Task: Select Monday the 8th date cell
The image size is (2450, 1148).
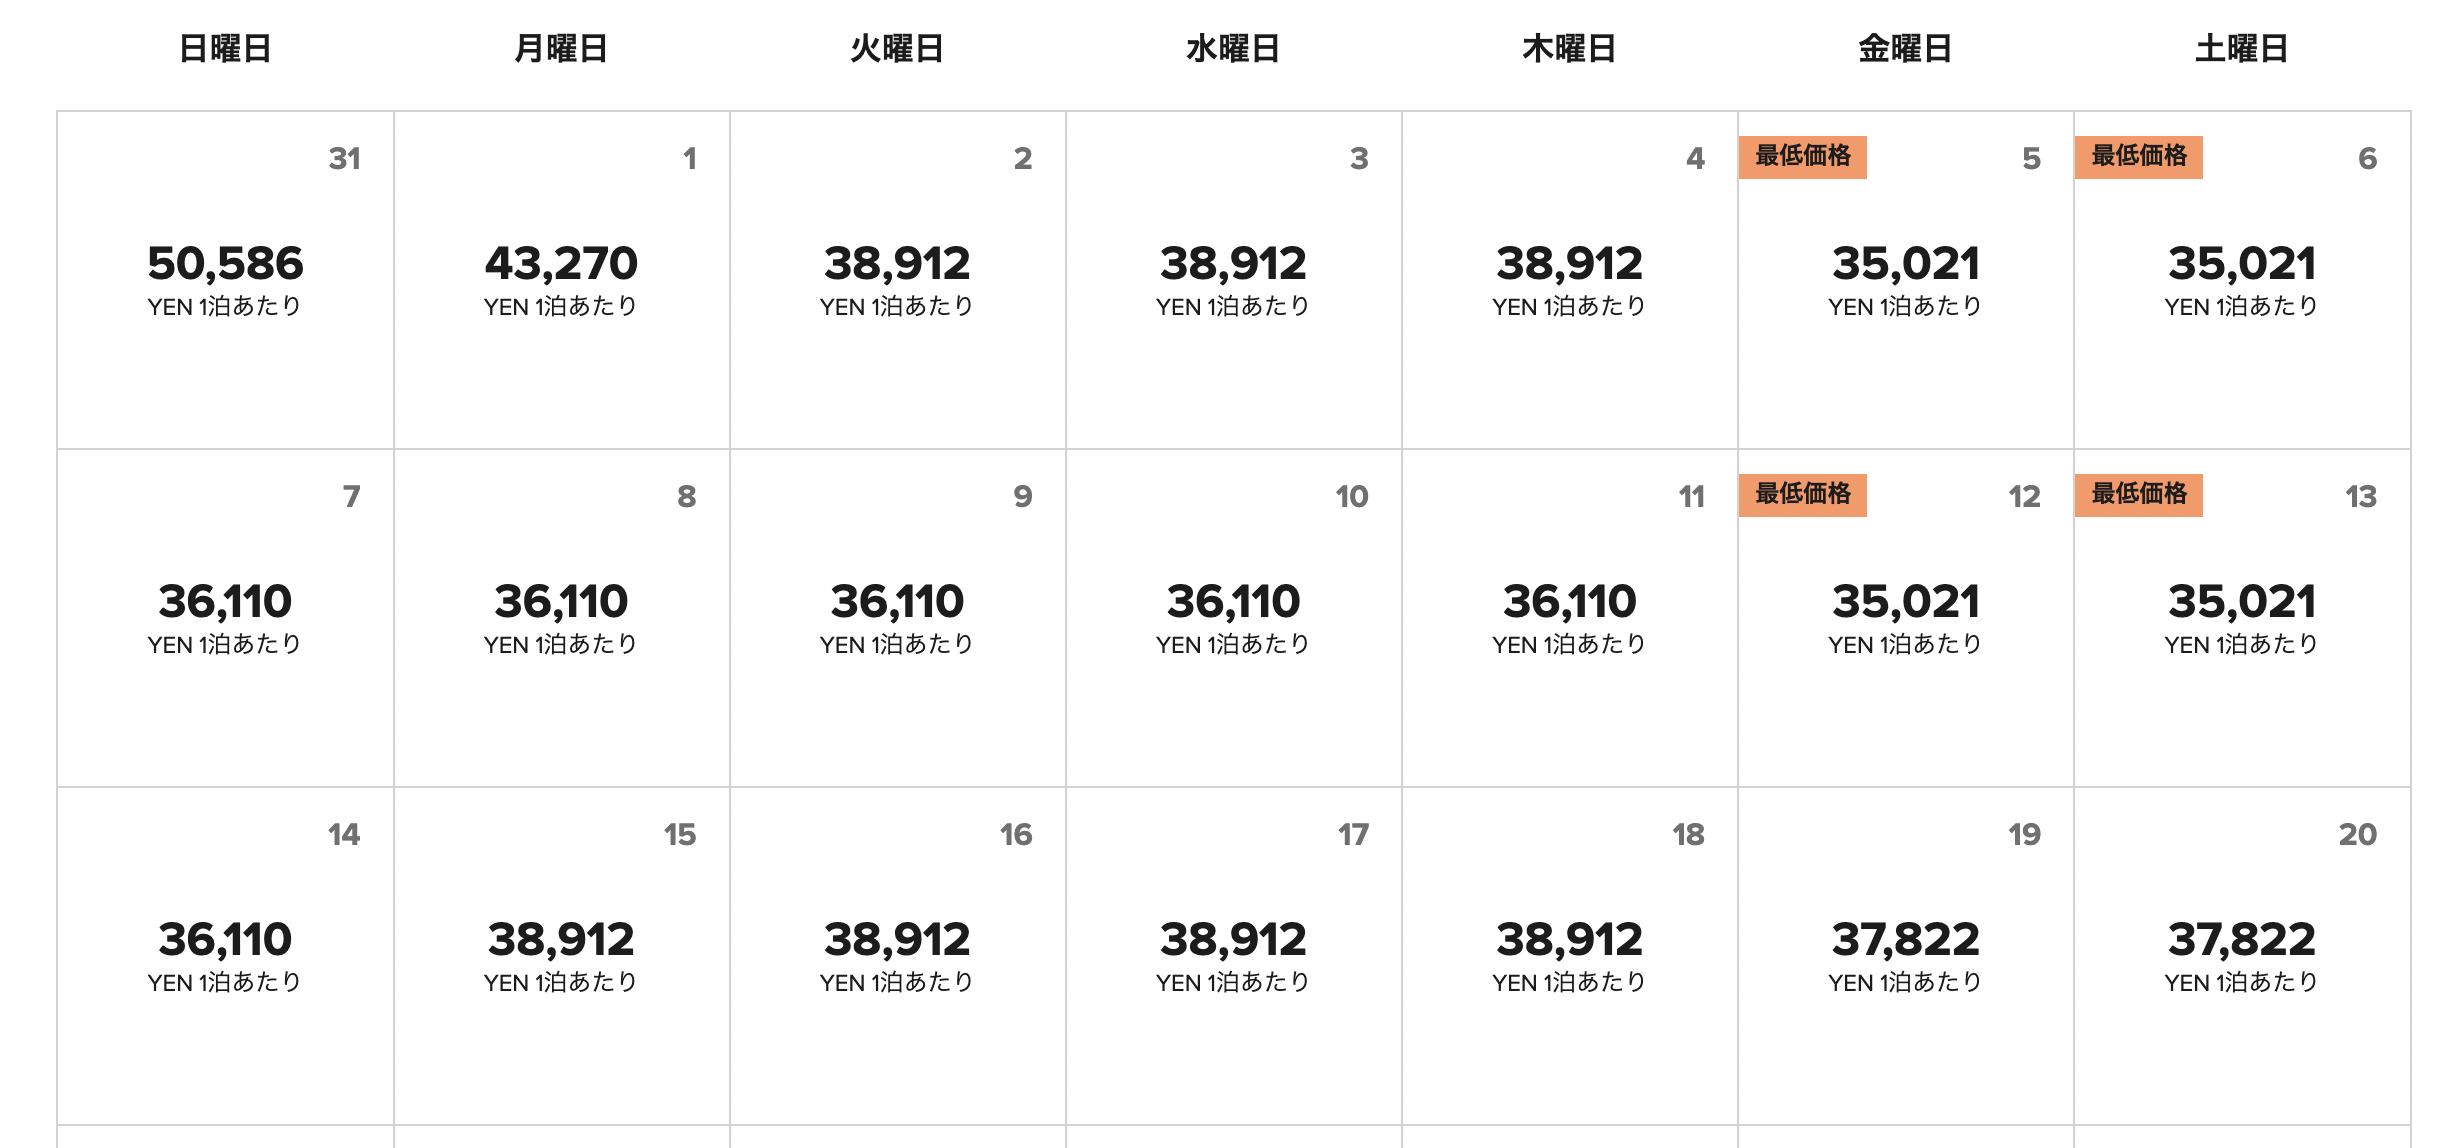Action: 562,618
